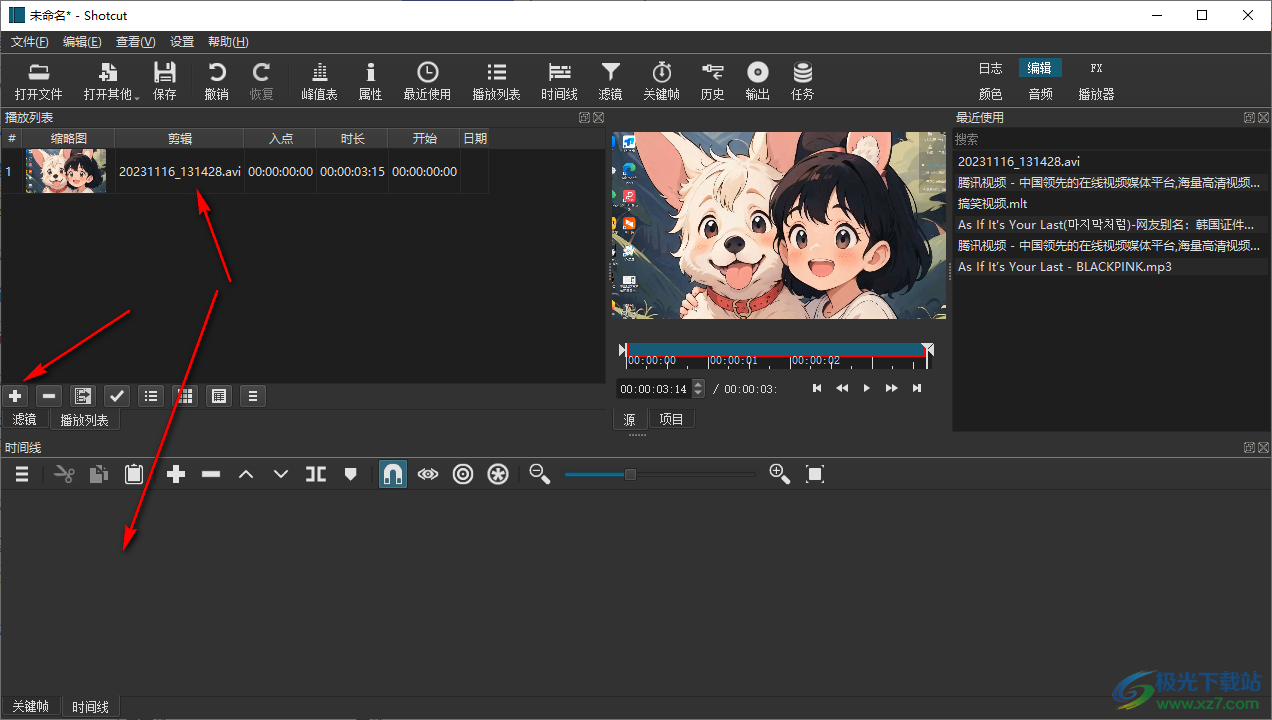The width and height of the screenshot is (1272, 720).
Task: Overwrite onto track with down-chevron icon
Action: [x=281, y=474]
